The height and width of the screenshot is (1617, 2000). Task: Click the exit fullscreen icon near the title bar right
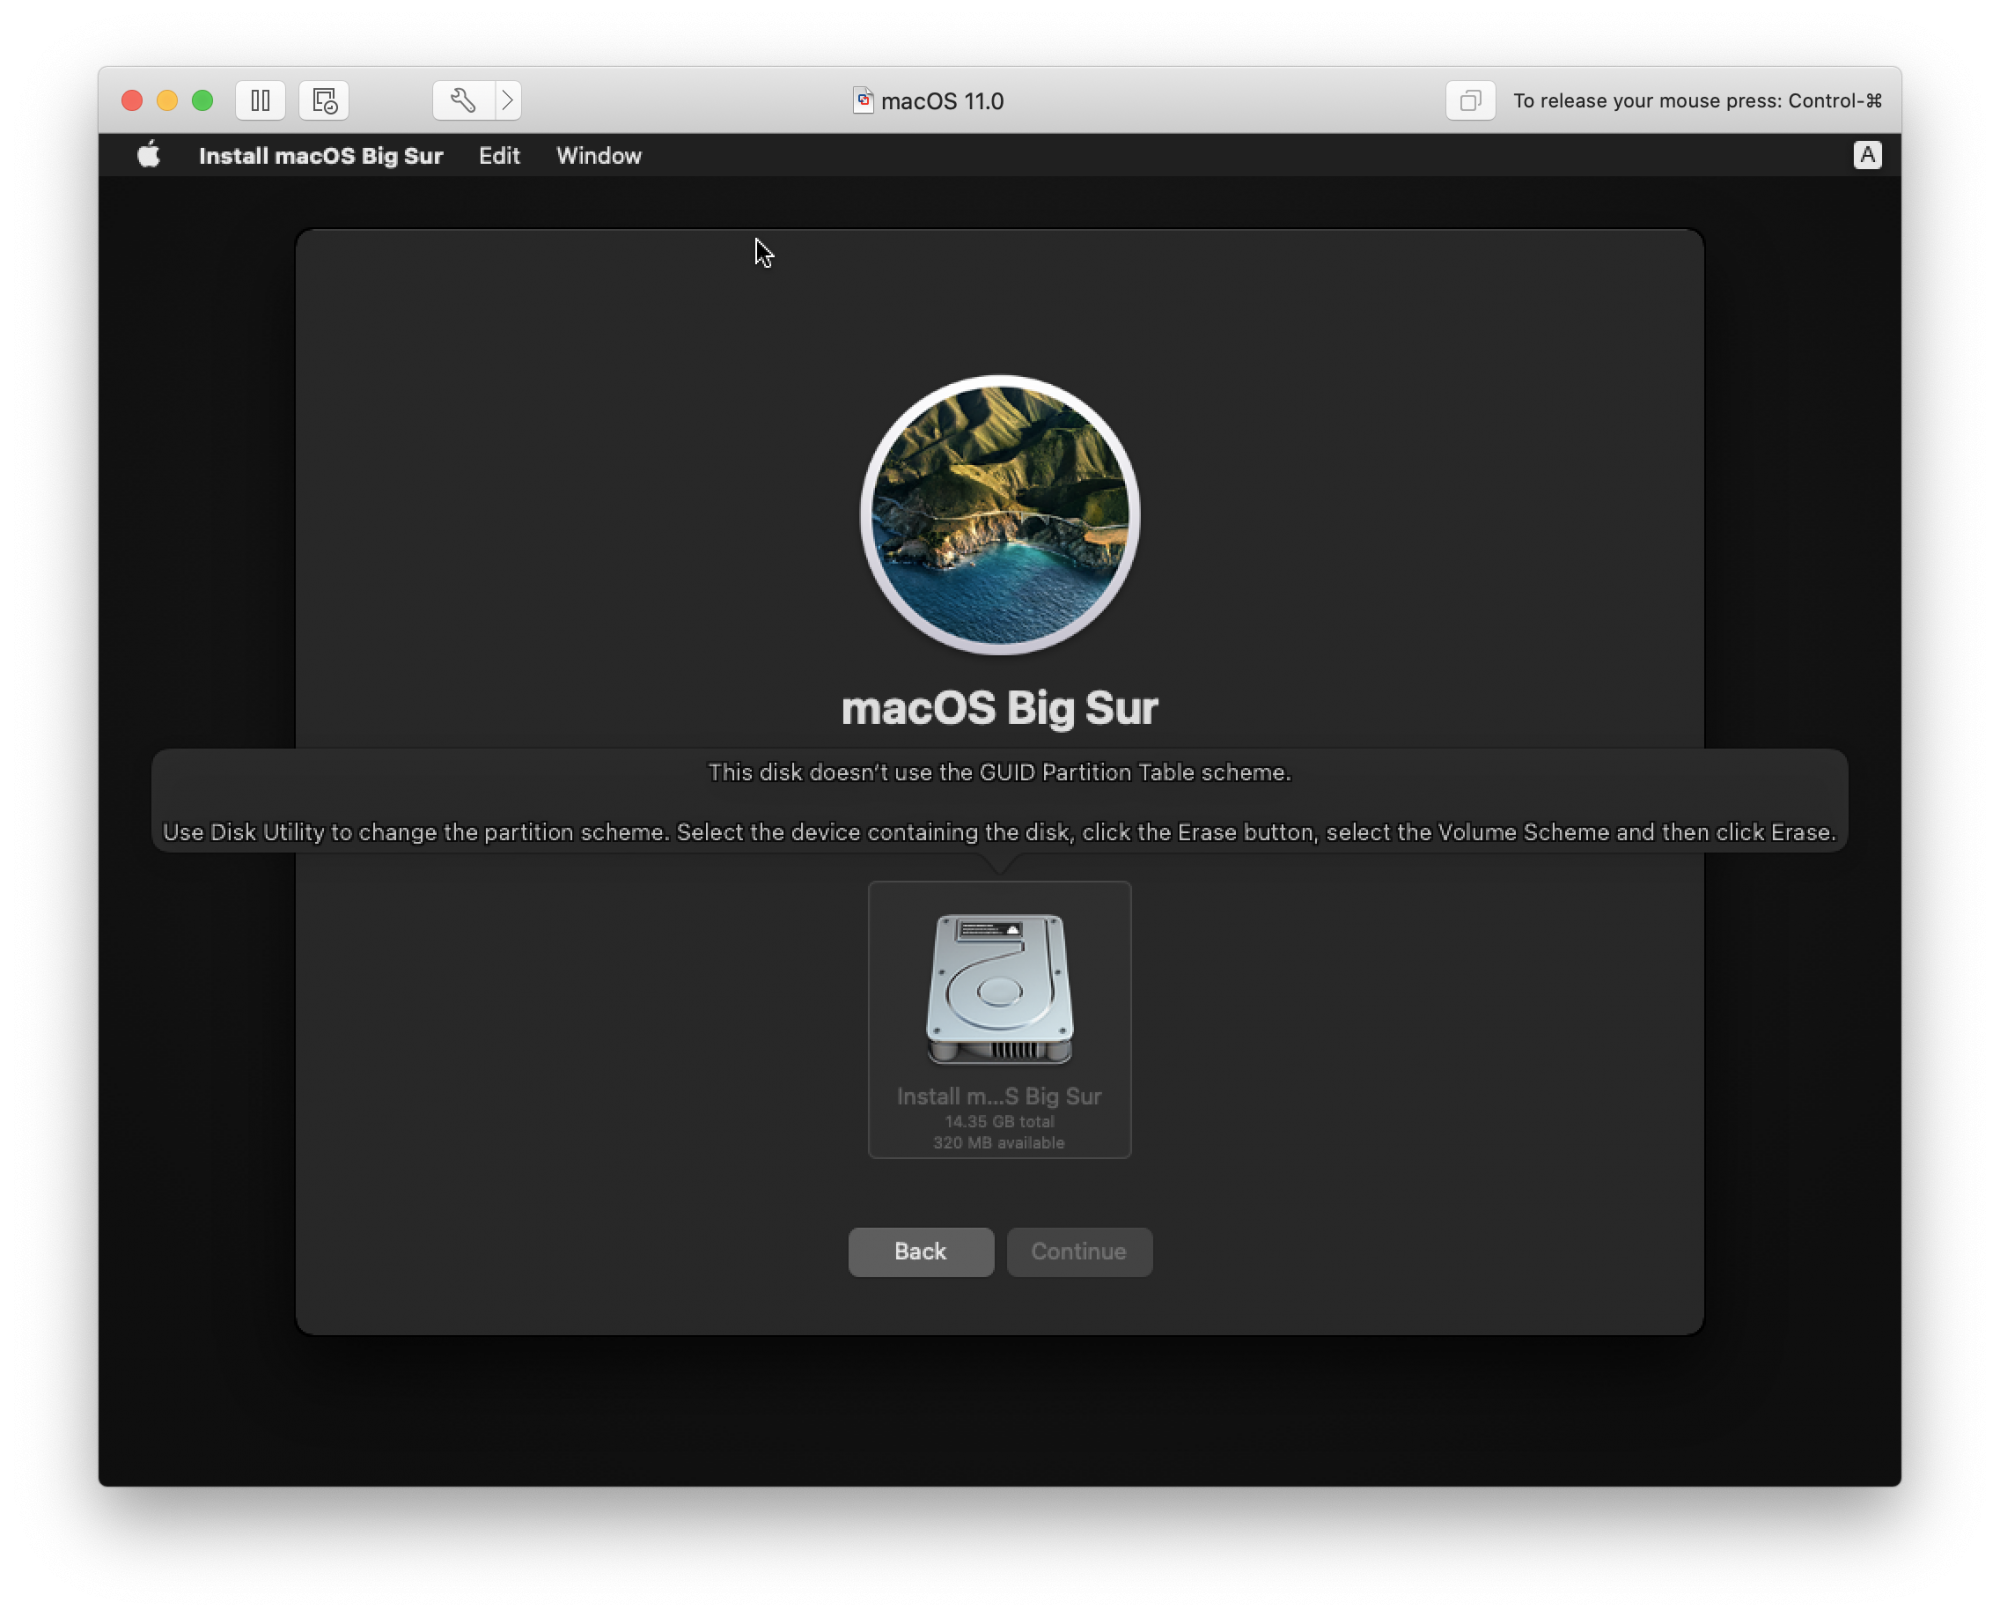(1470, 101)
